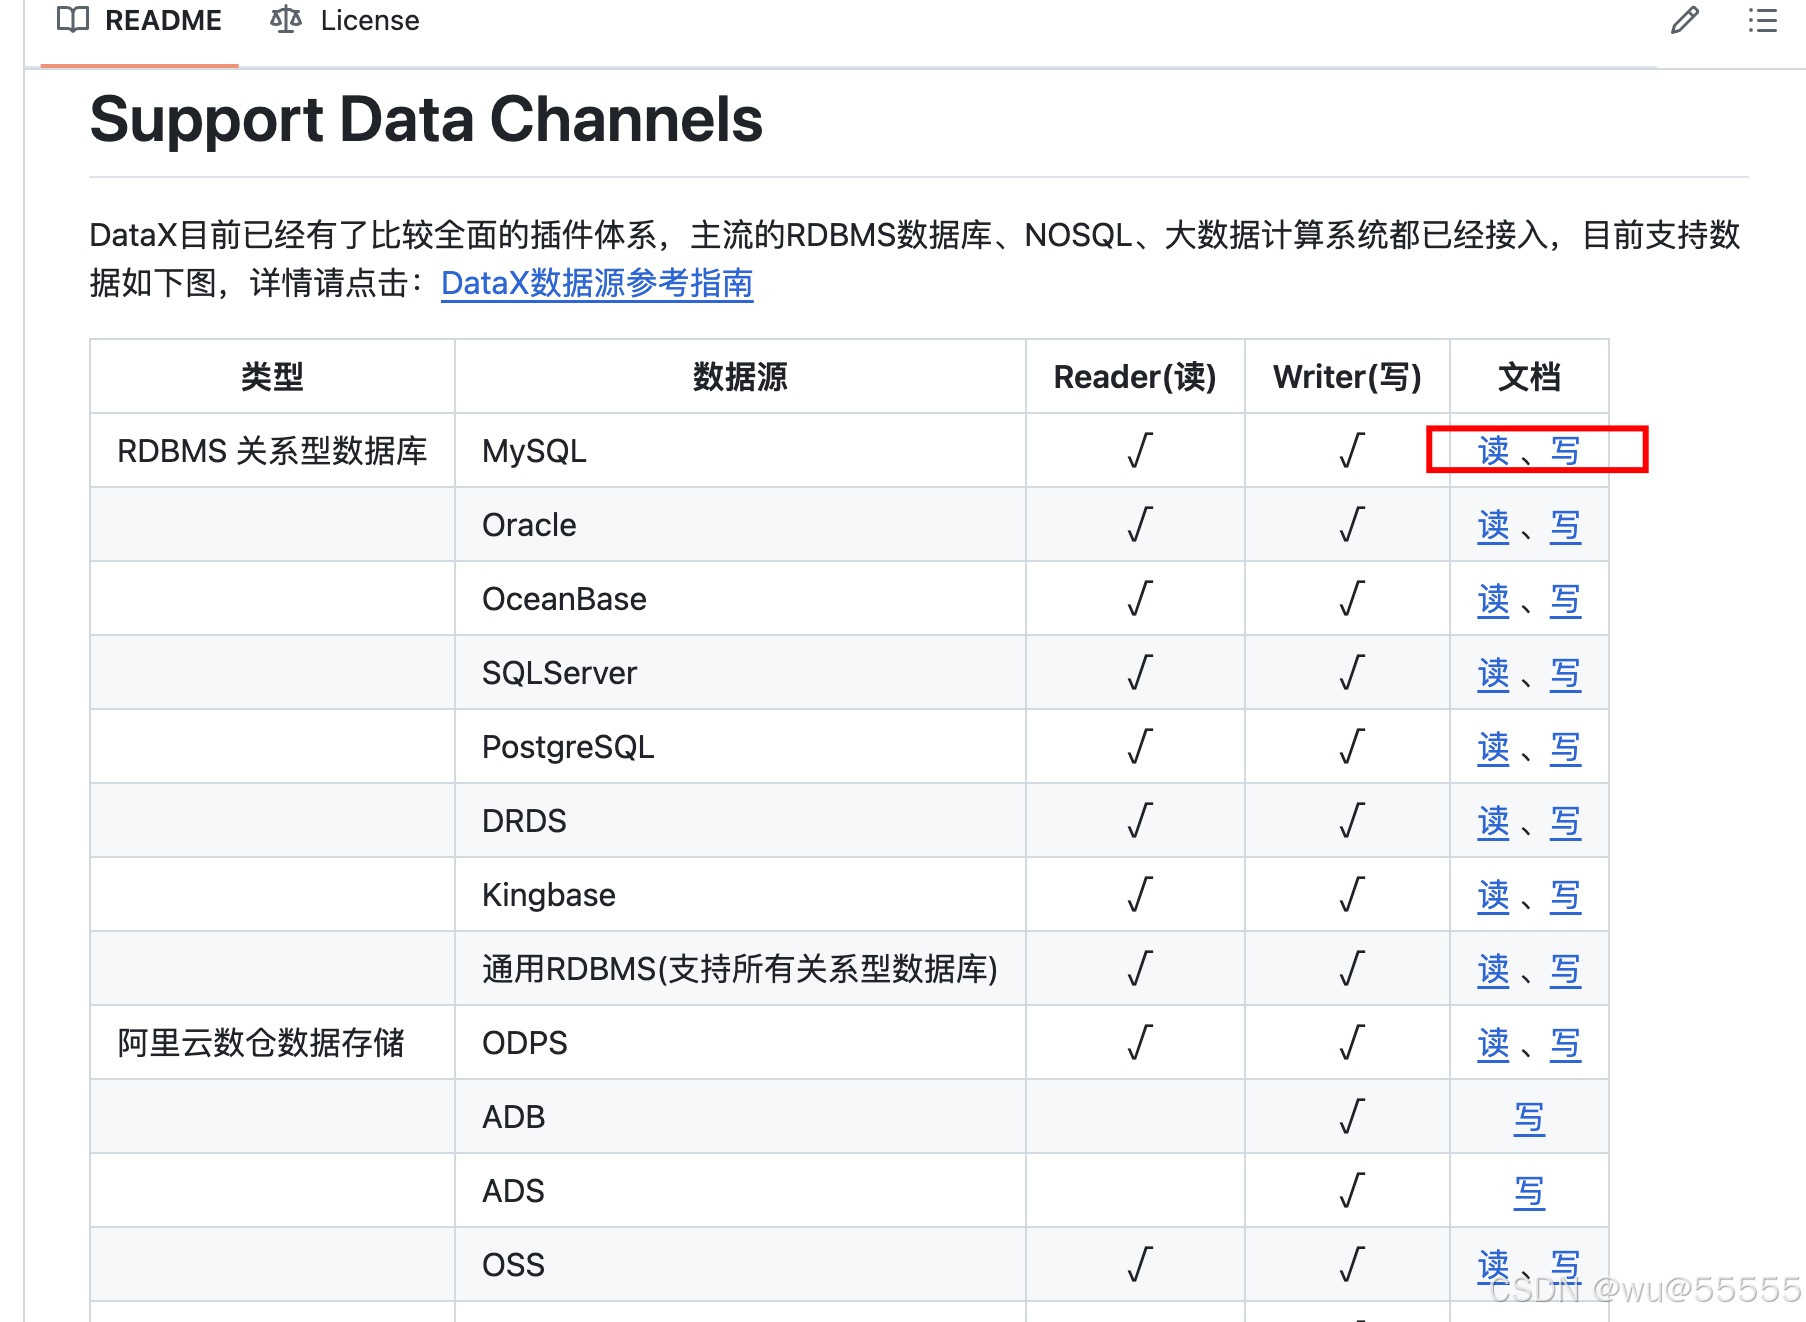The width and height of the screenshot is (1806, 1322).
Task: Click the 数据源 column header
Action: tap(740, 377)
